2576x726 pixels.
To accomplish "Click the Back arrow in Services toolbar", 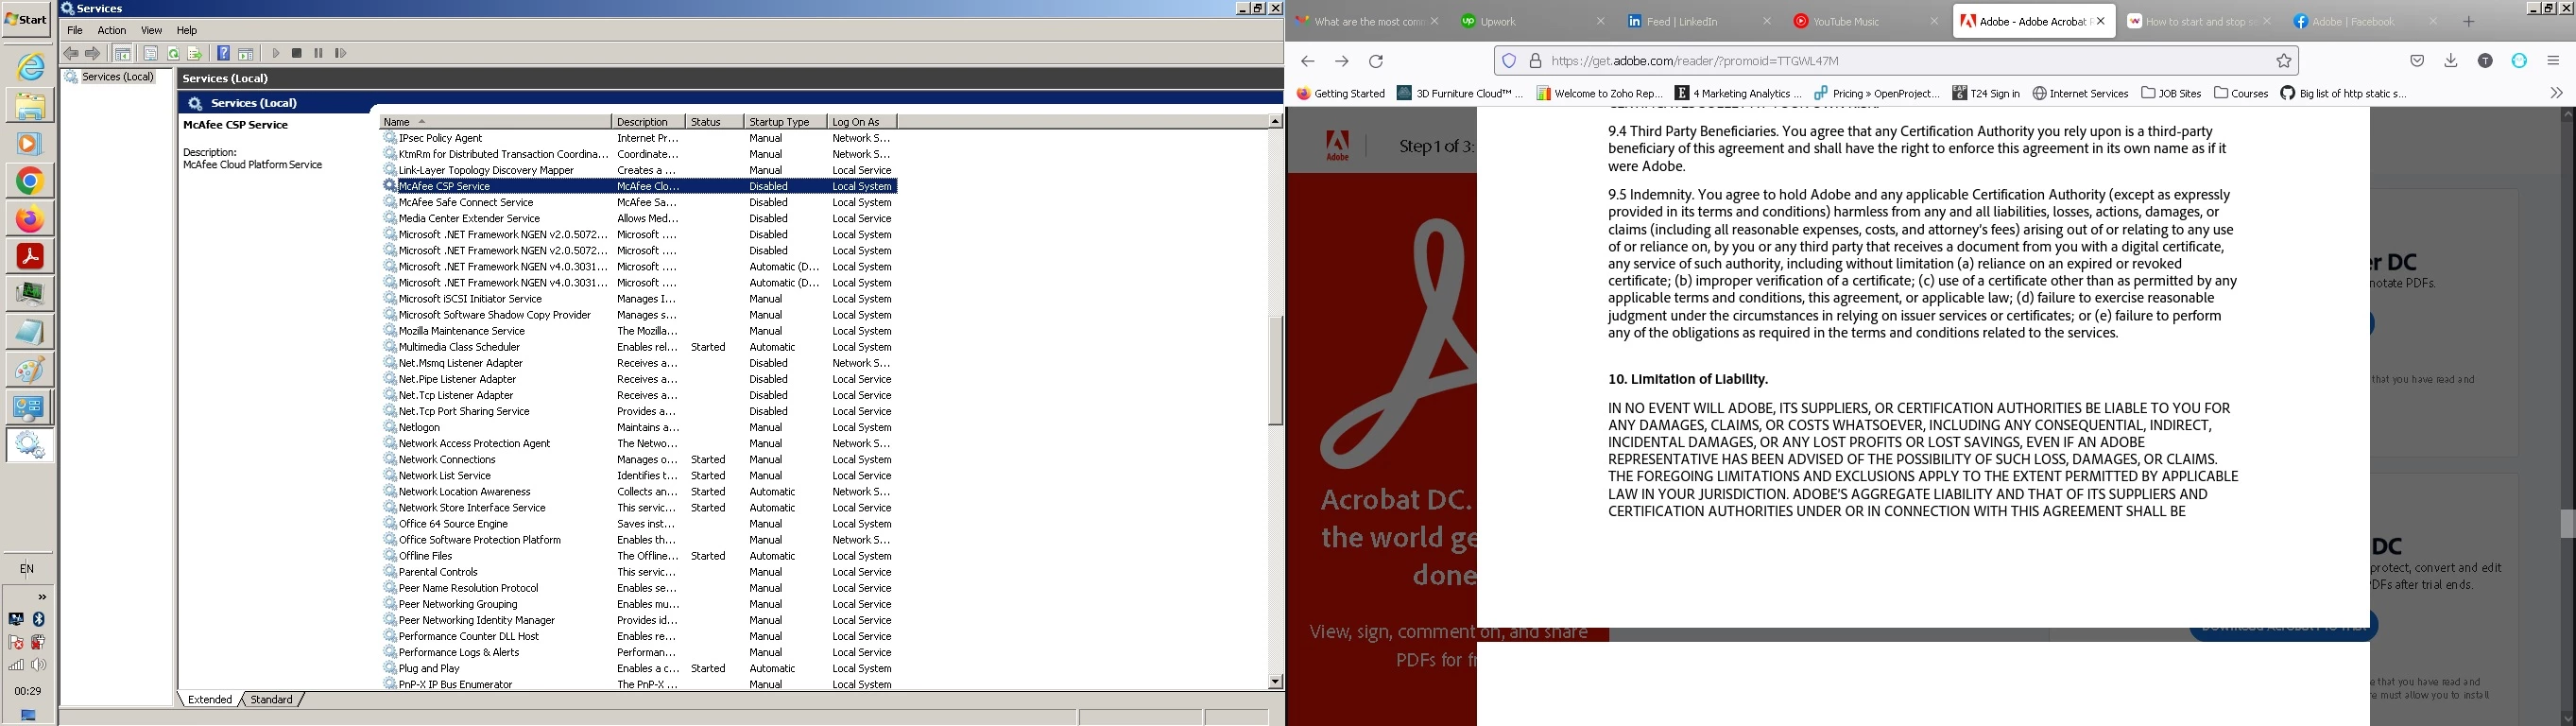I will tap(71, 54).
